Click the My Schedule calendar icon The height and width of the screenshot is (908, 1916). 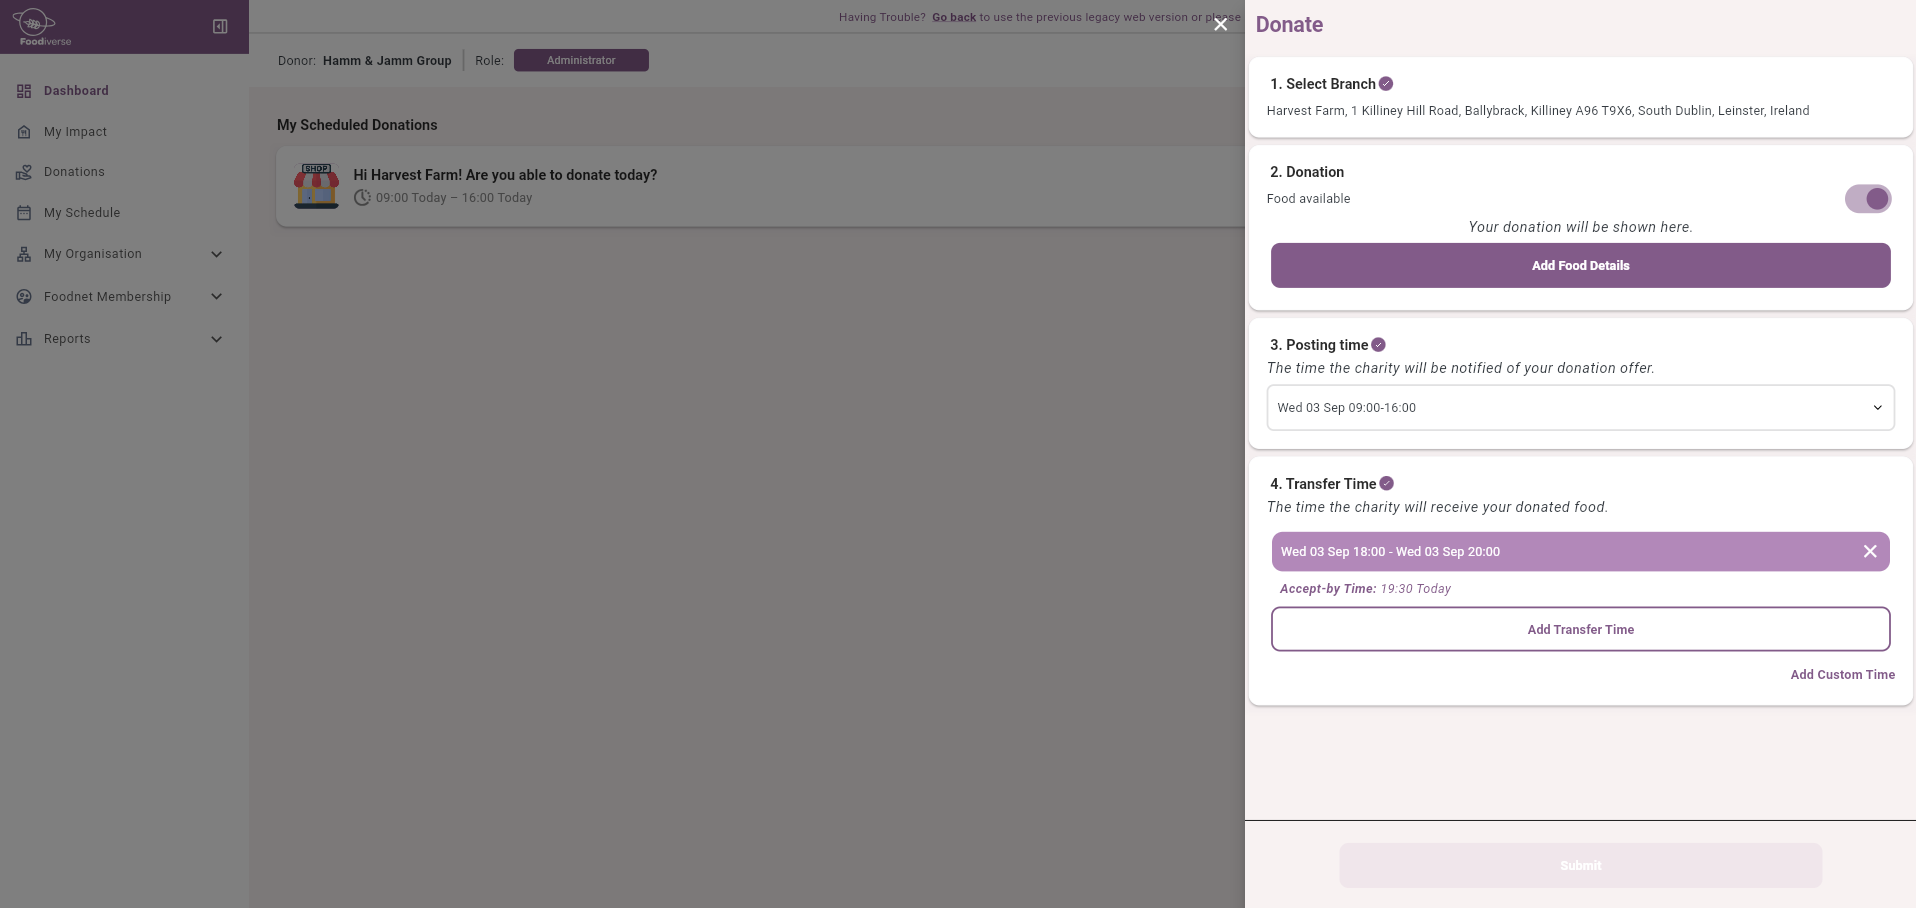pyautogui.click(x=24, y=213)
